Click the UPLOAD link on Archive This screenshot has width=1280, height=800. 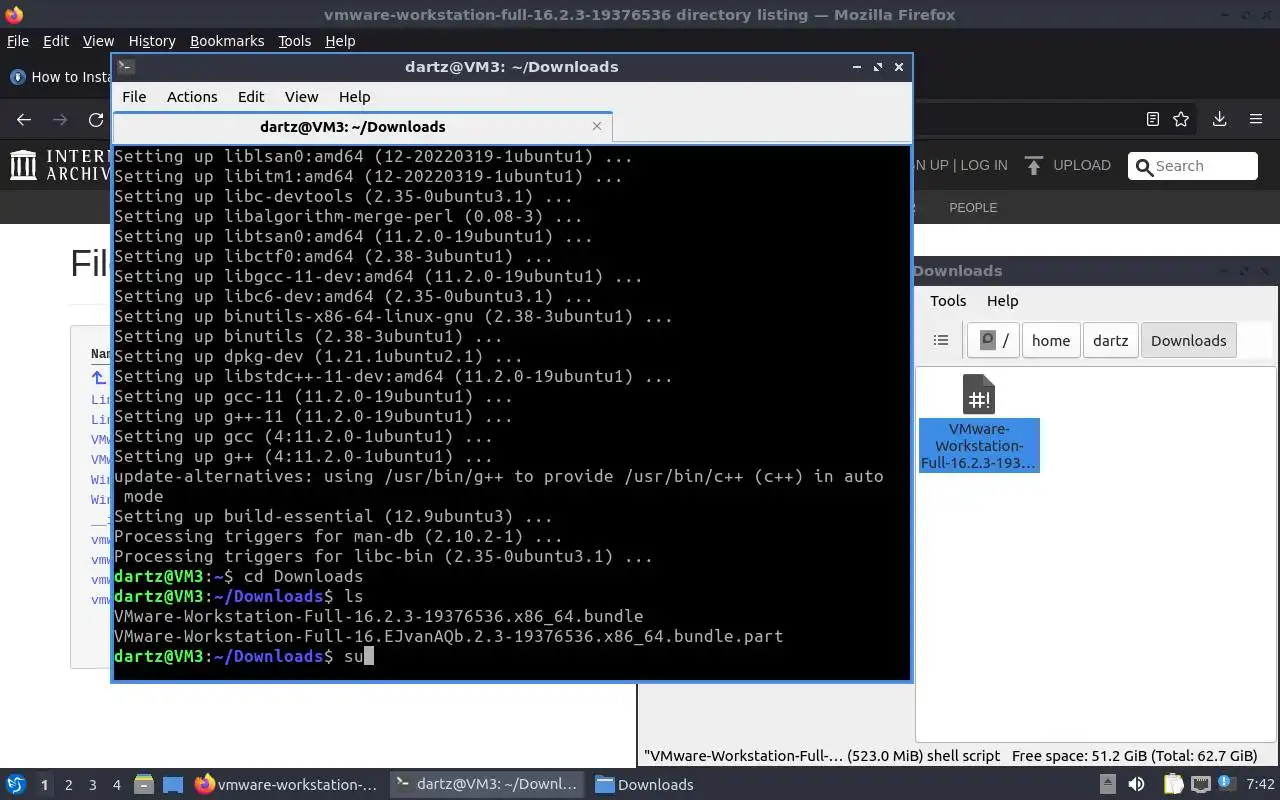coord(1081,165)
